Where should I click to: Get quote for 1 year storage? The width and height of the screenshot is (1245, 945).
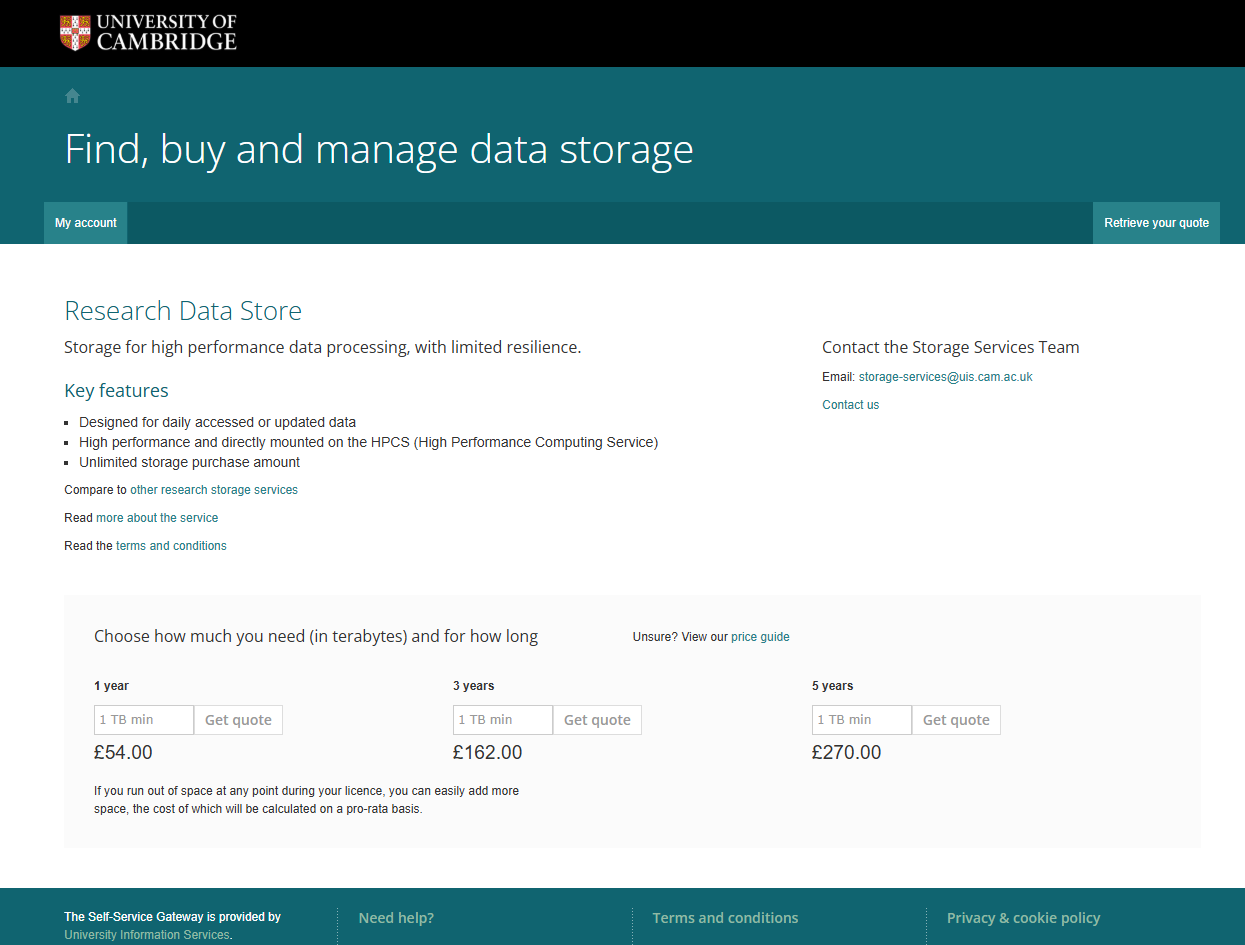[x=238, y=720]
